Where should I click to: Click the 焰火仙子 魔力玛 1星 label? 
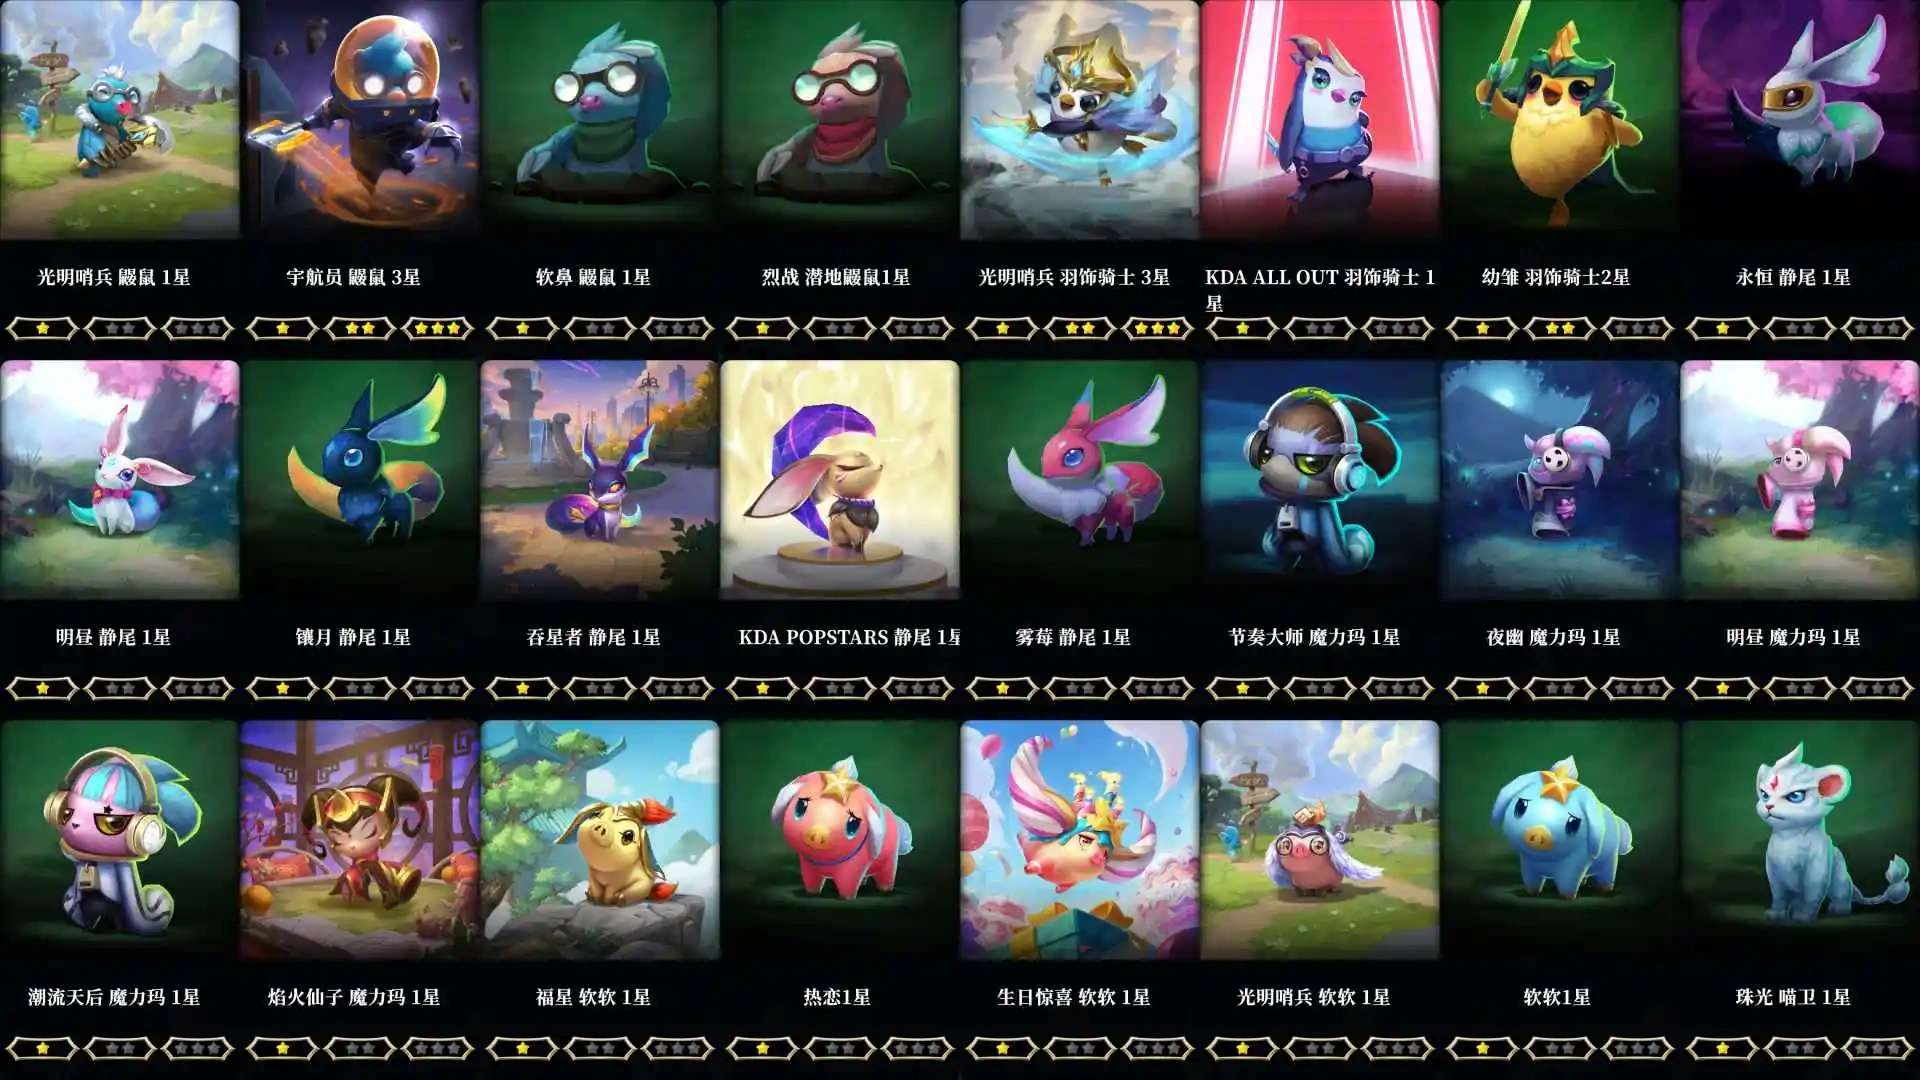354,997
